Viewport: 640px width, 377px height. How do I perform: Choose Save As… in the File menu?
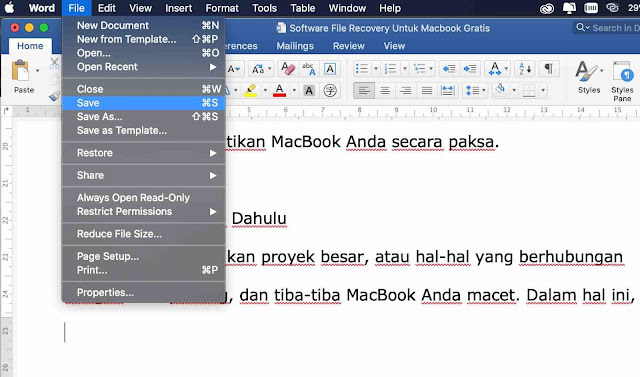click(144, 117)
